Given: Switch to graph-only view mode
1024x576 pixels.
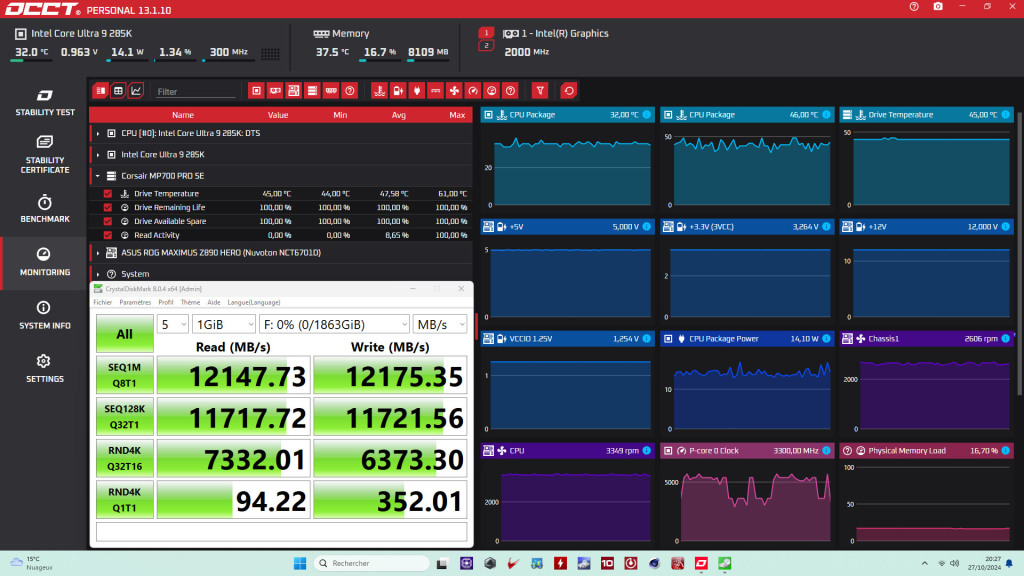Looking at the screenshot, I should point(136,91).
